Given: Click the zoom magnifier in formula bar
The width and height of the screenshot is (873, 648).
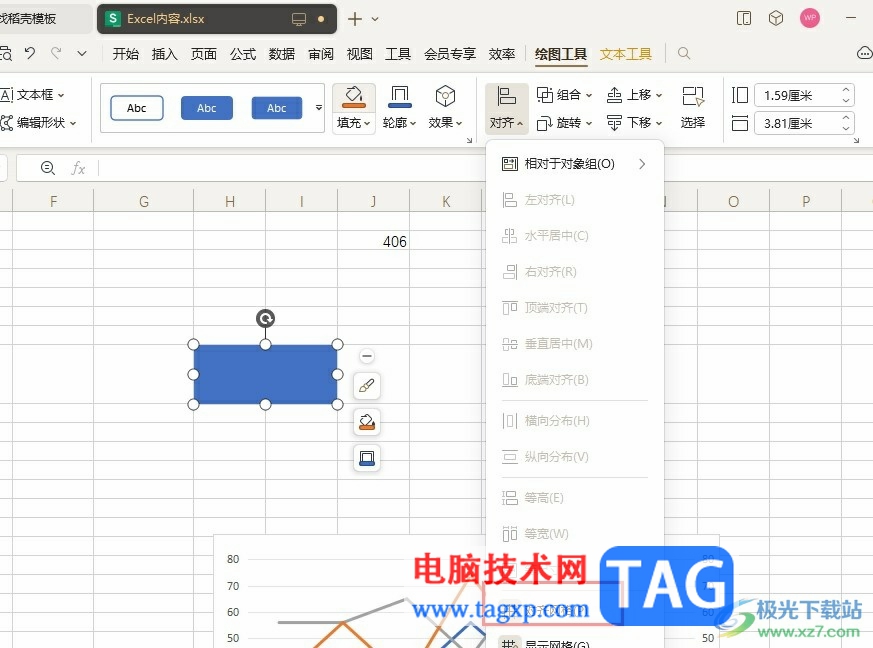Looking at the screenshot, I should tap(48, 168).
